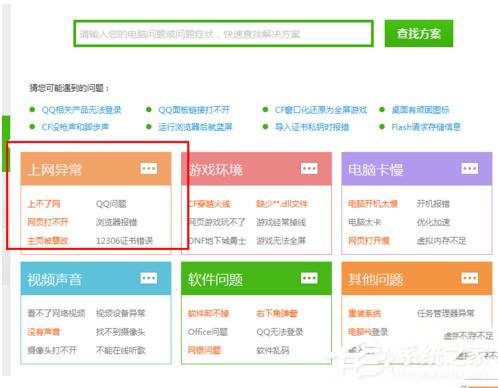The height and width of the screenshot is (388, 498).
Task: Choose the 不能在线听歌 problem
Action: coord(121,350)
